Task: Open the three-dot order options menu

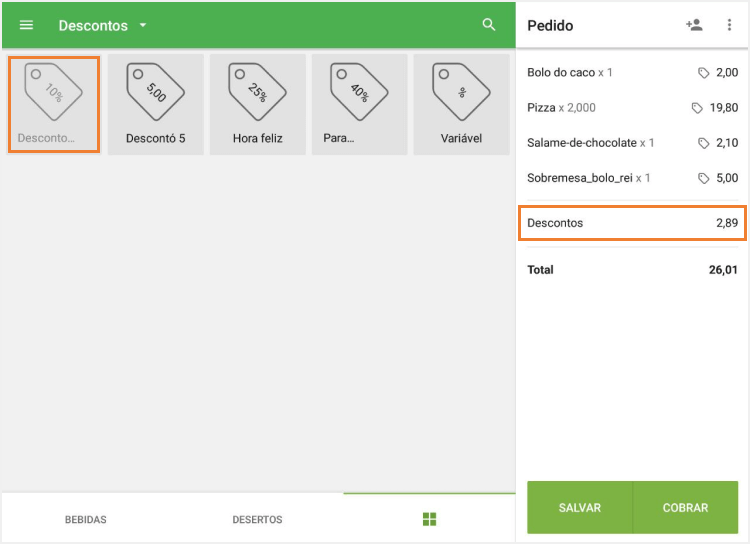Action: 729,25
